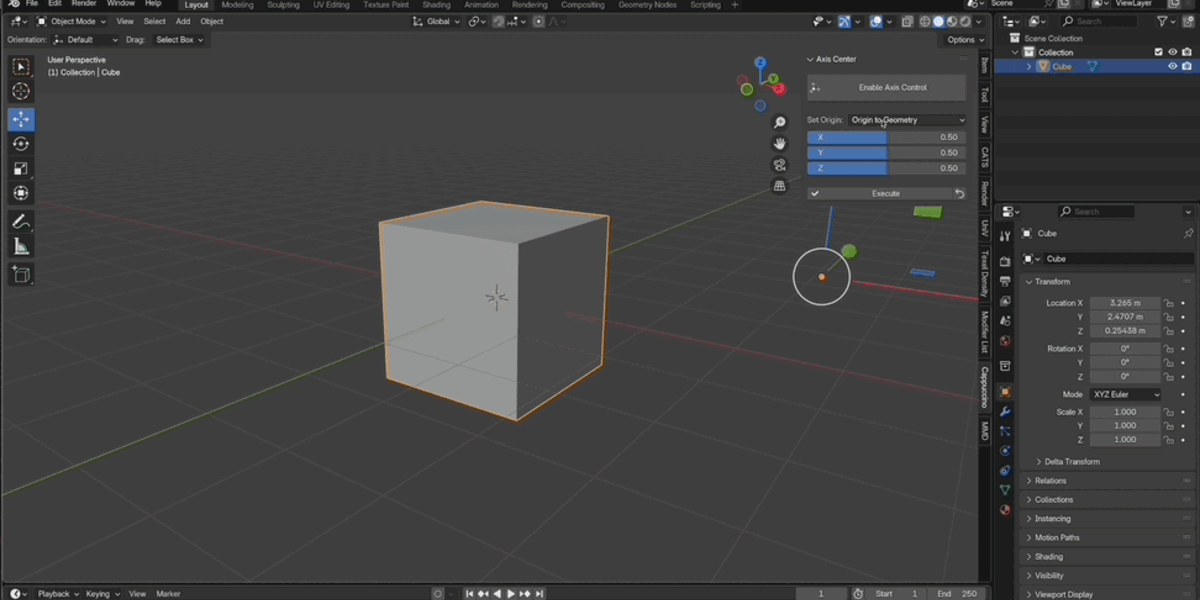Toggle Collection exclude checkbox in outliner
This screenshot has height=600, width=1200.
click(1158, 52)
